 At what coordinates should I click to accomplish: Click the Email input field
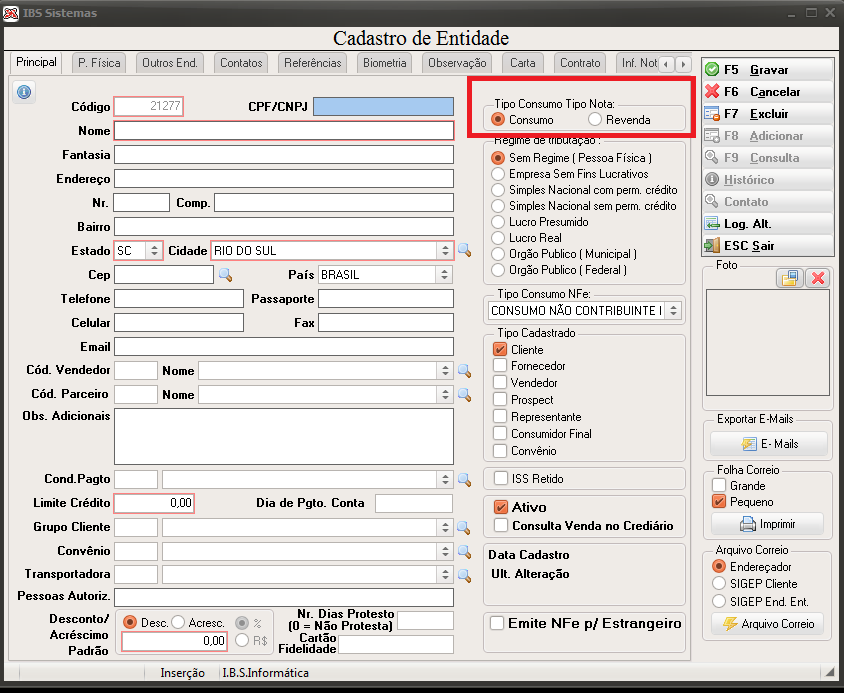pyautogui.click(x=284, y=347)
